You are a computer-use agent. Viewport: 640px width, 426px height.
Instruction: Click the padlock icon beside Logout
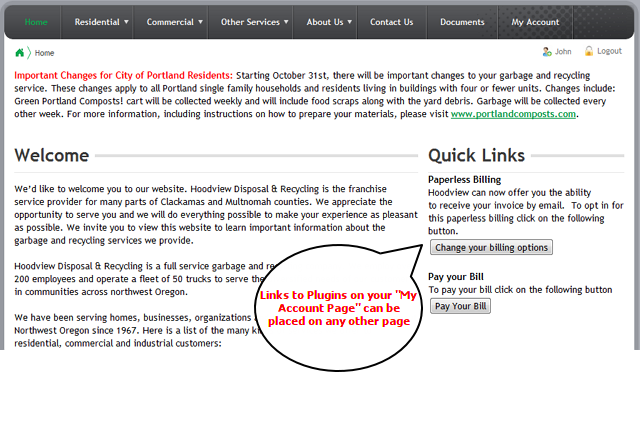(x=589, y=51)
